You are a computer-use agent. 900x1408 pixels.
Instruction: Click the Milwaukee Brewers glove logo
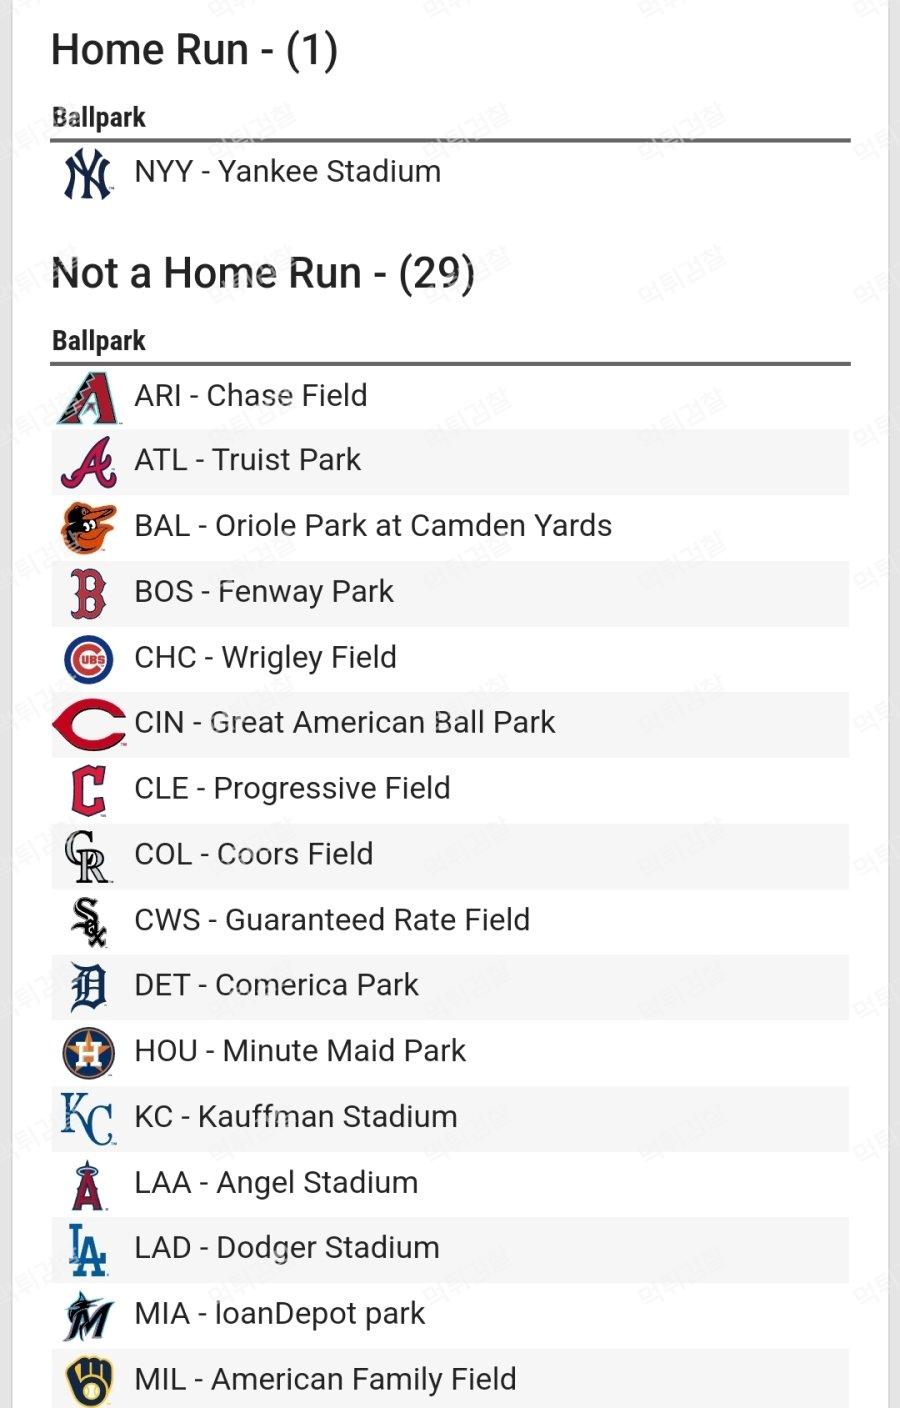89,1381
